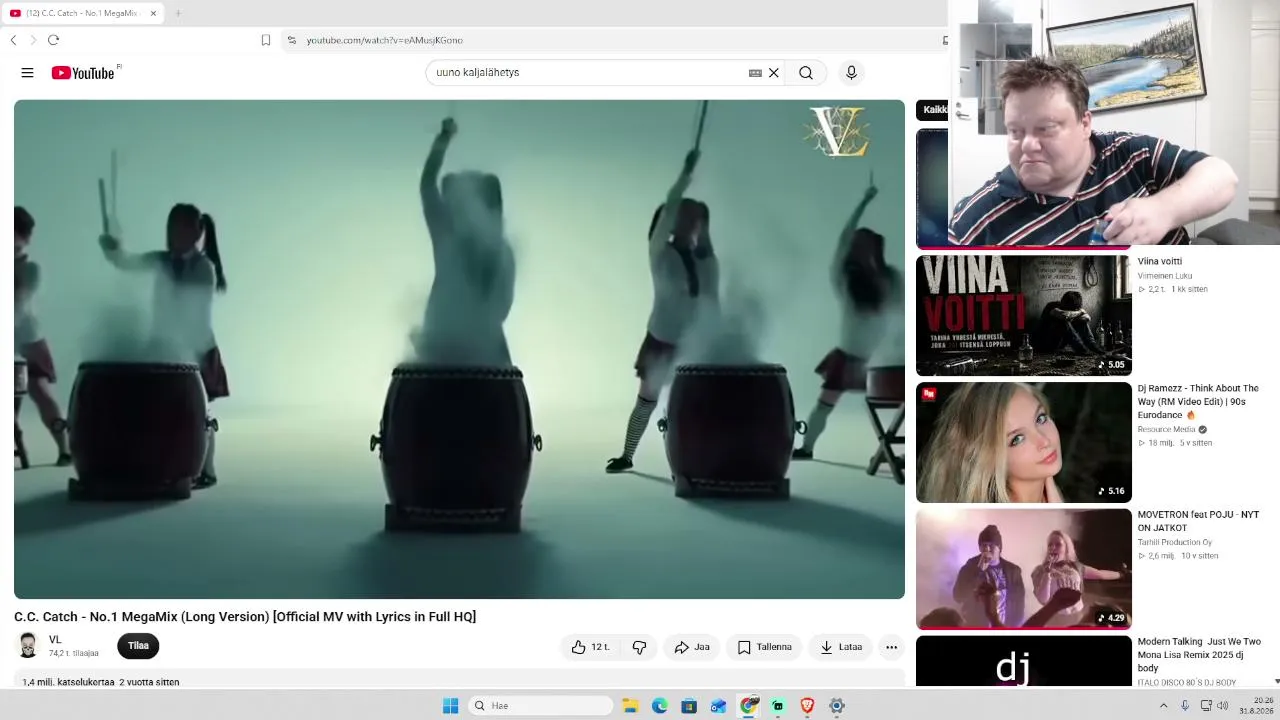Click the taskbar Hae search box
This screenshot has height=720, width=1280.
(x=541, y=706)
